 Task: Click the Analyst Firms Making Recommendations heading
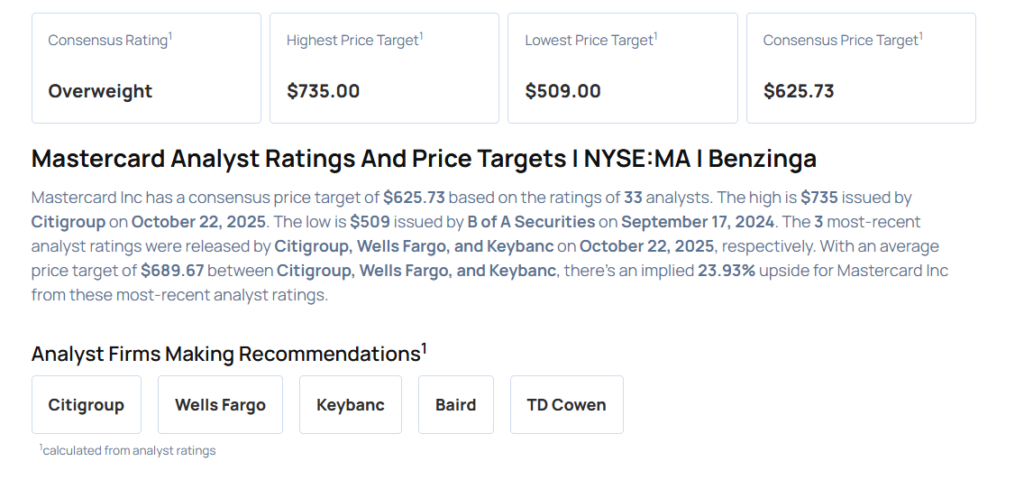click(x=225, y=354)
